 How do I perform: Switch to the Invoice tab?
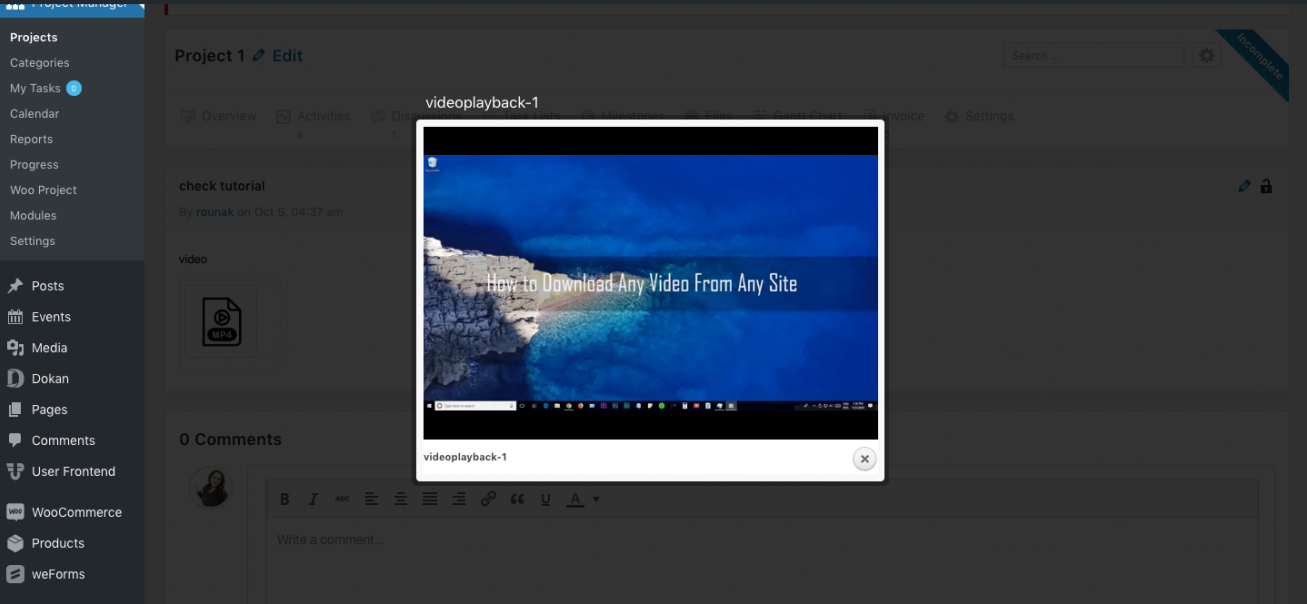point(894,116)
